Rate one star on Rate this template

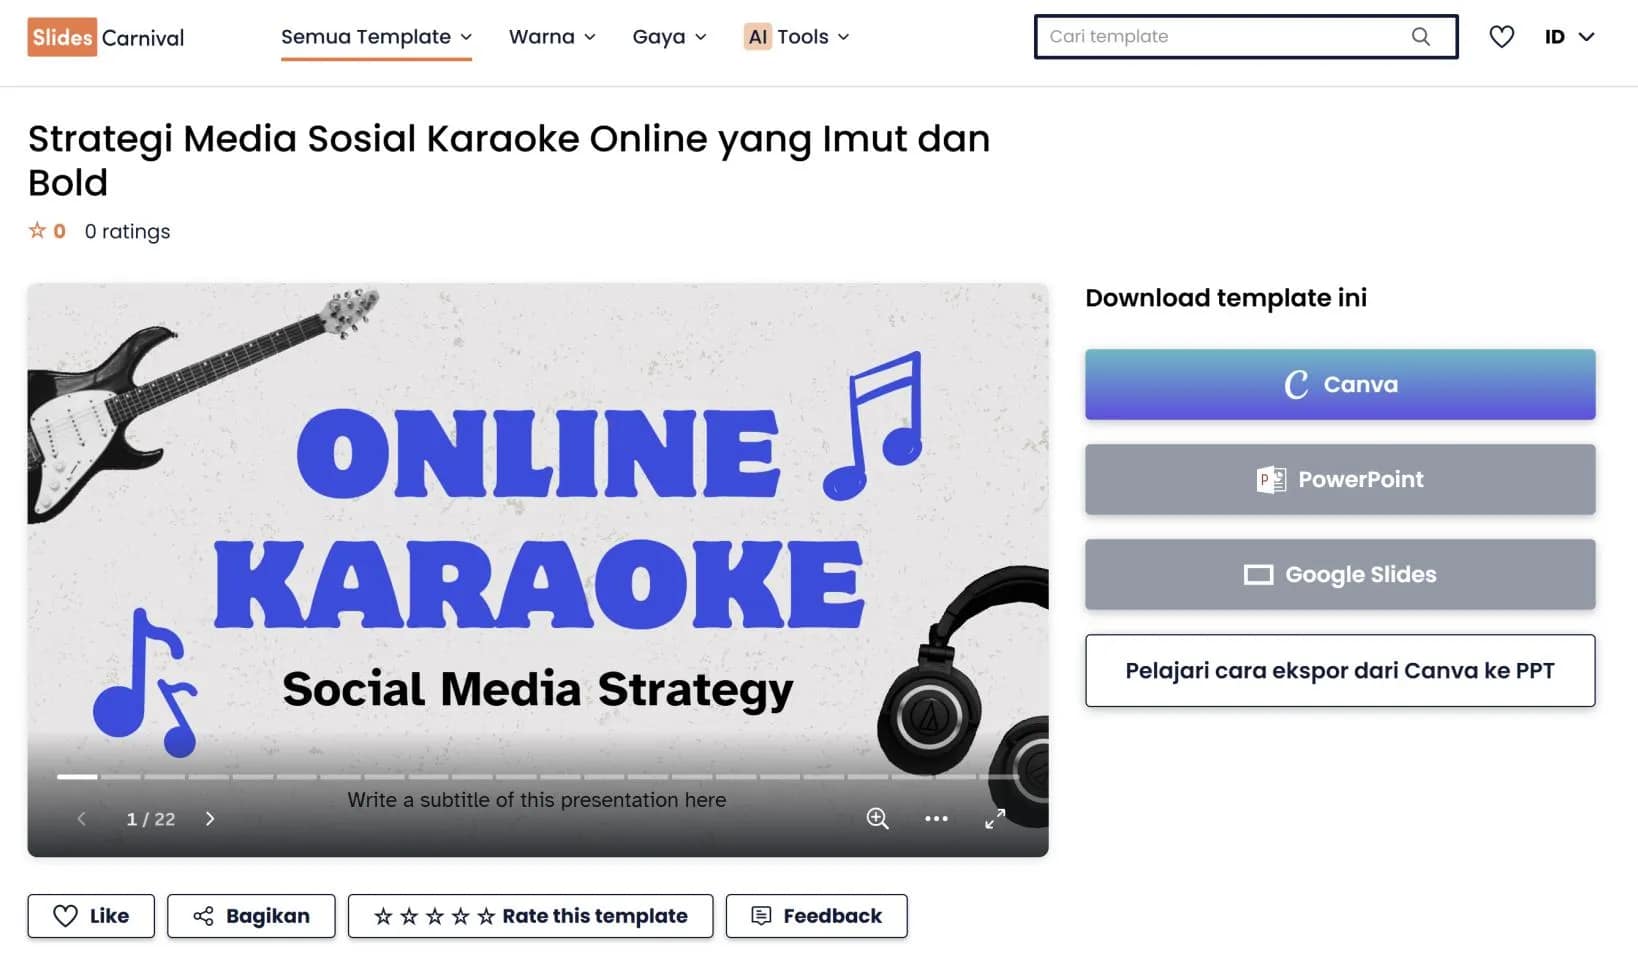point(383,915)
